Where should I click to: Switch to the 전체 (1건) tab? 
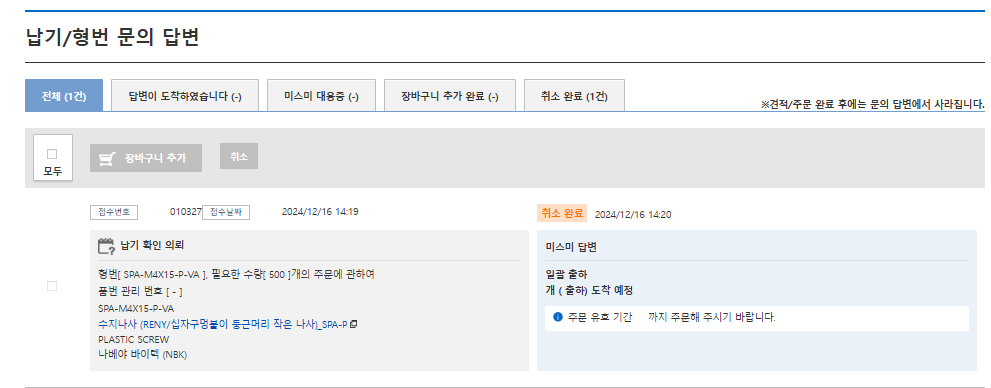pyautogui.click(x=64, y=96)
